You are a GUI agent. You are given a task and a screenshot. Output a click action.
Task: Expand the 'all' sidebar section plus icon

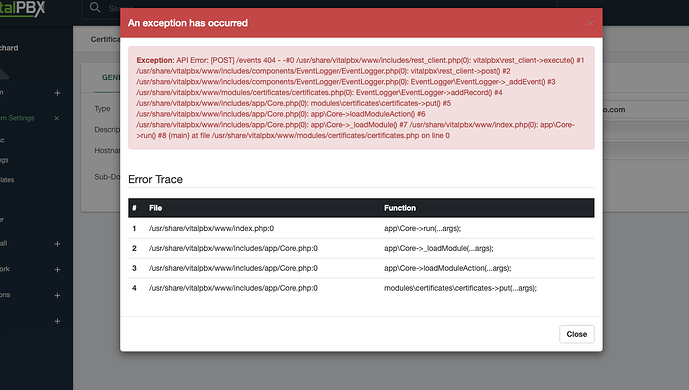57,244
